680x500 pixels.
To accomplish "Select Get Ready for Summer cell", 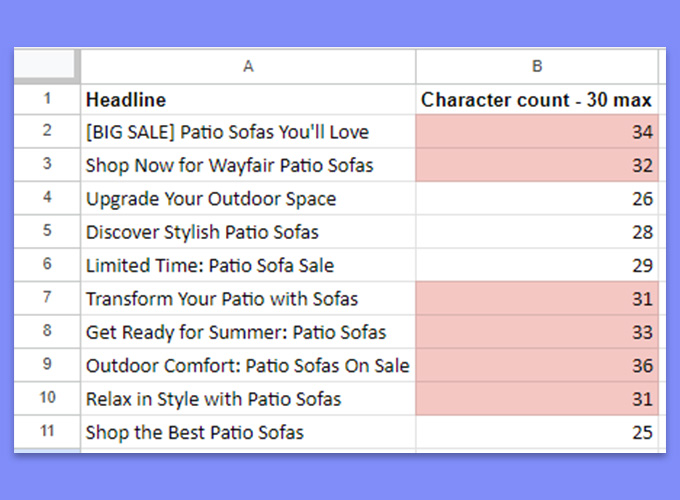I will click(248, 332).
